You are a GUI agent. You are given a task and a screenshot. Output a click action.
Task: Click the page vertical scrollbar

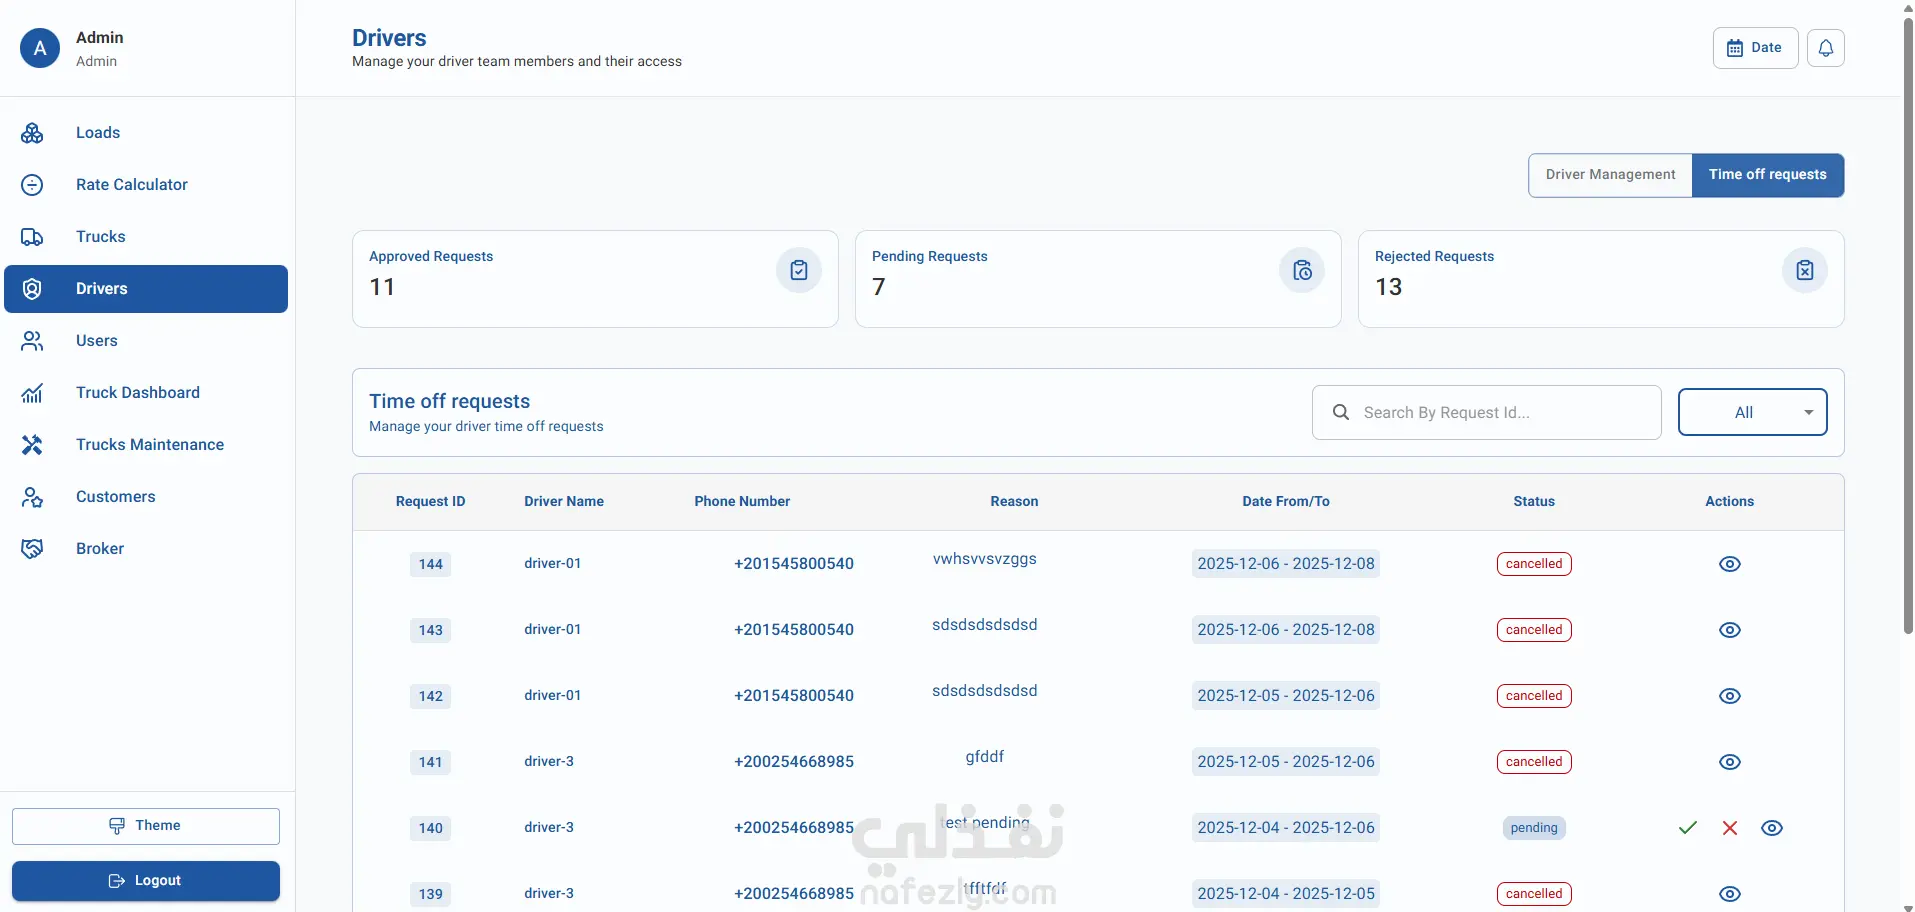coord(1908,325)
